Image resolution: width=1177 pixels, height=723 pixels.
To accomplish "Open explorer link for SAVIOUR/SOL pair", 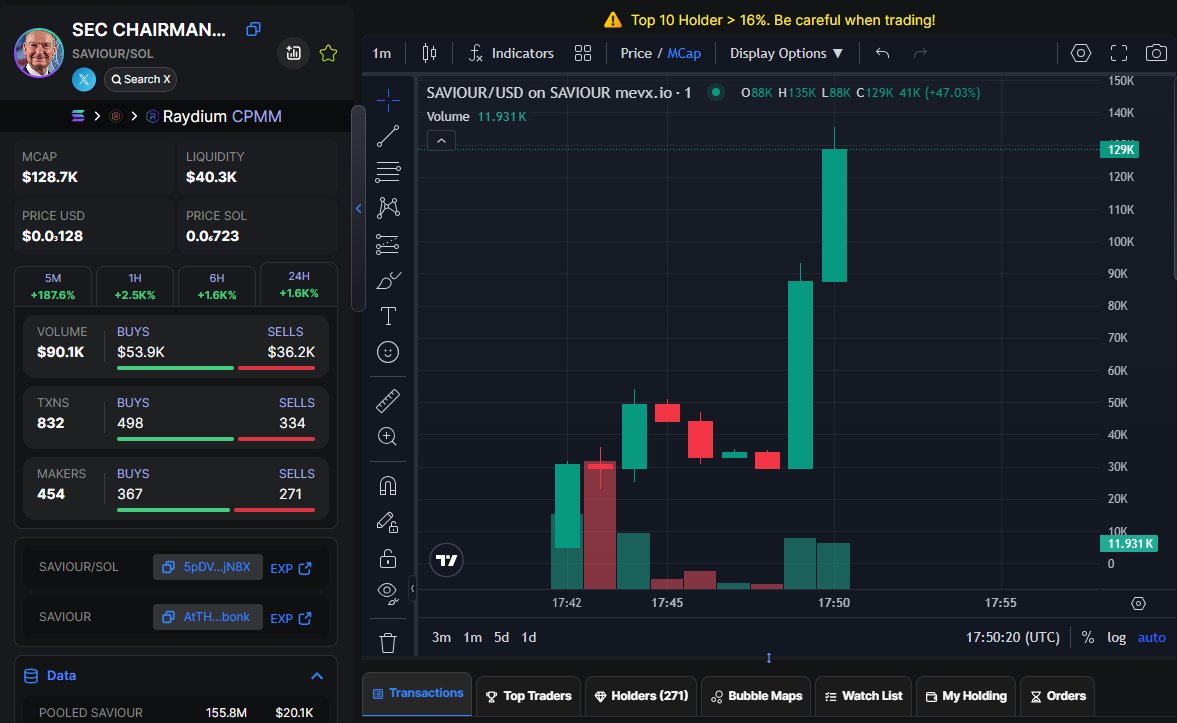I will point(291,568).
